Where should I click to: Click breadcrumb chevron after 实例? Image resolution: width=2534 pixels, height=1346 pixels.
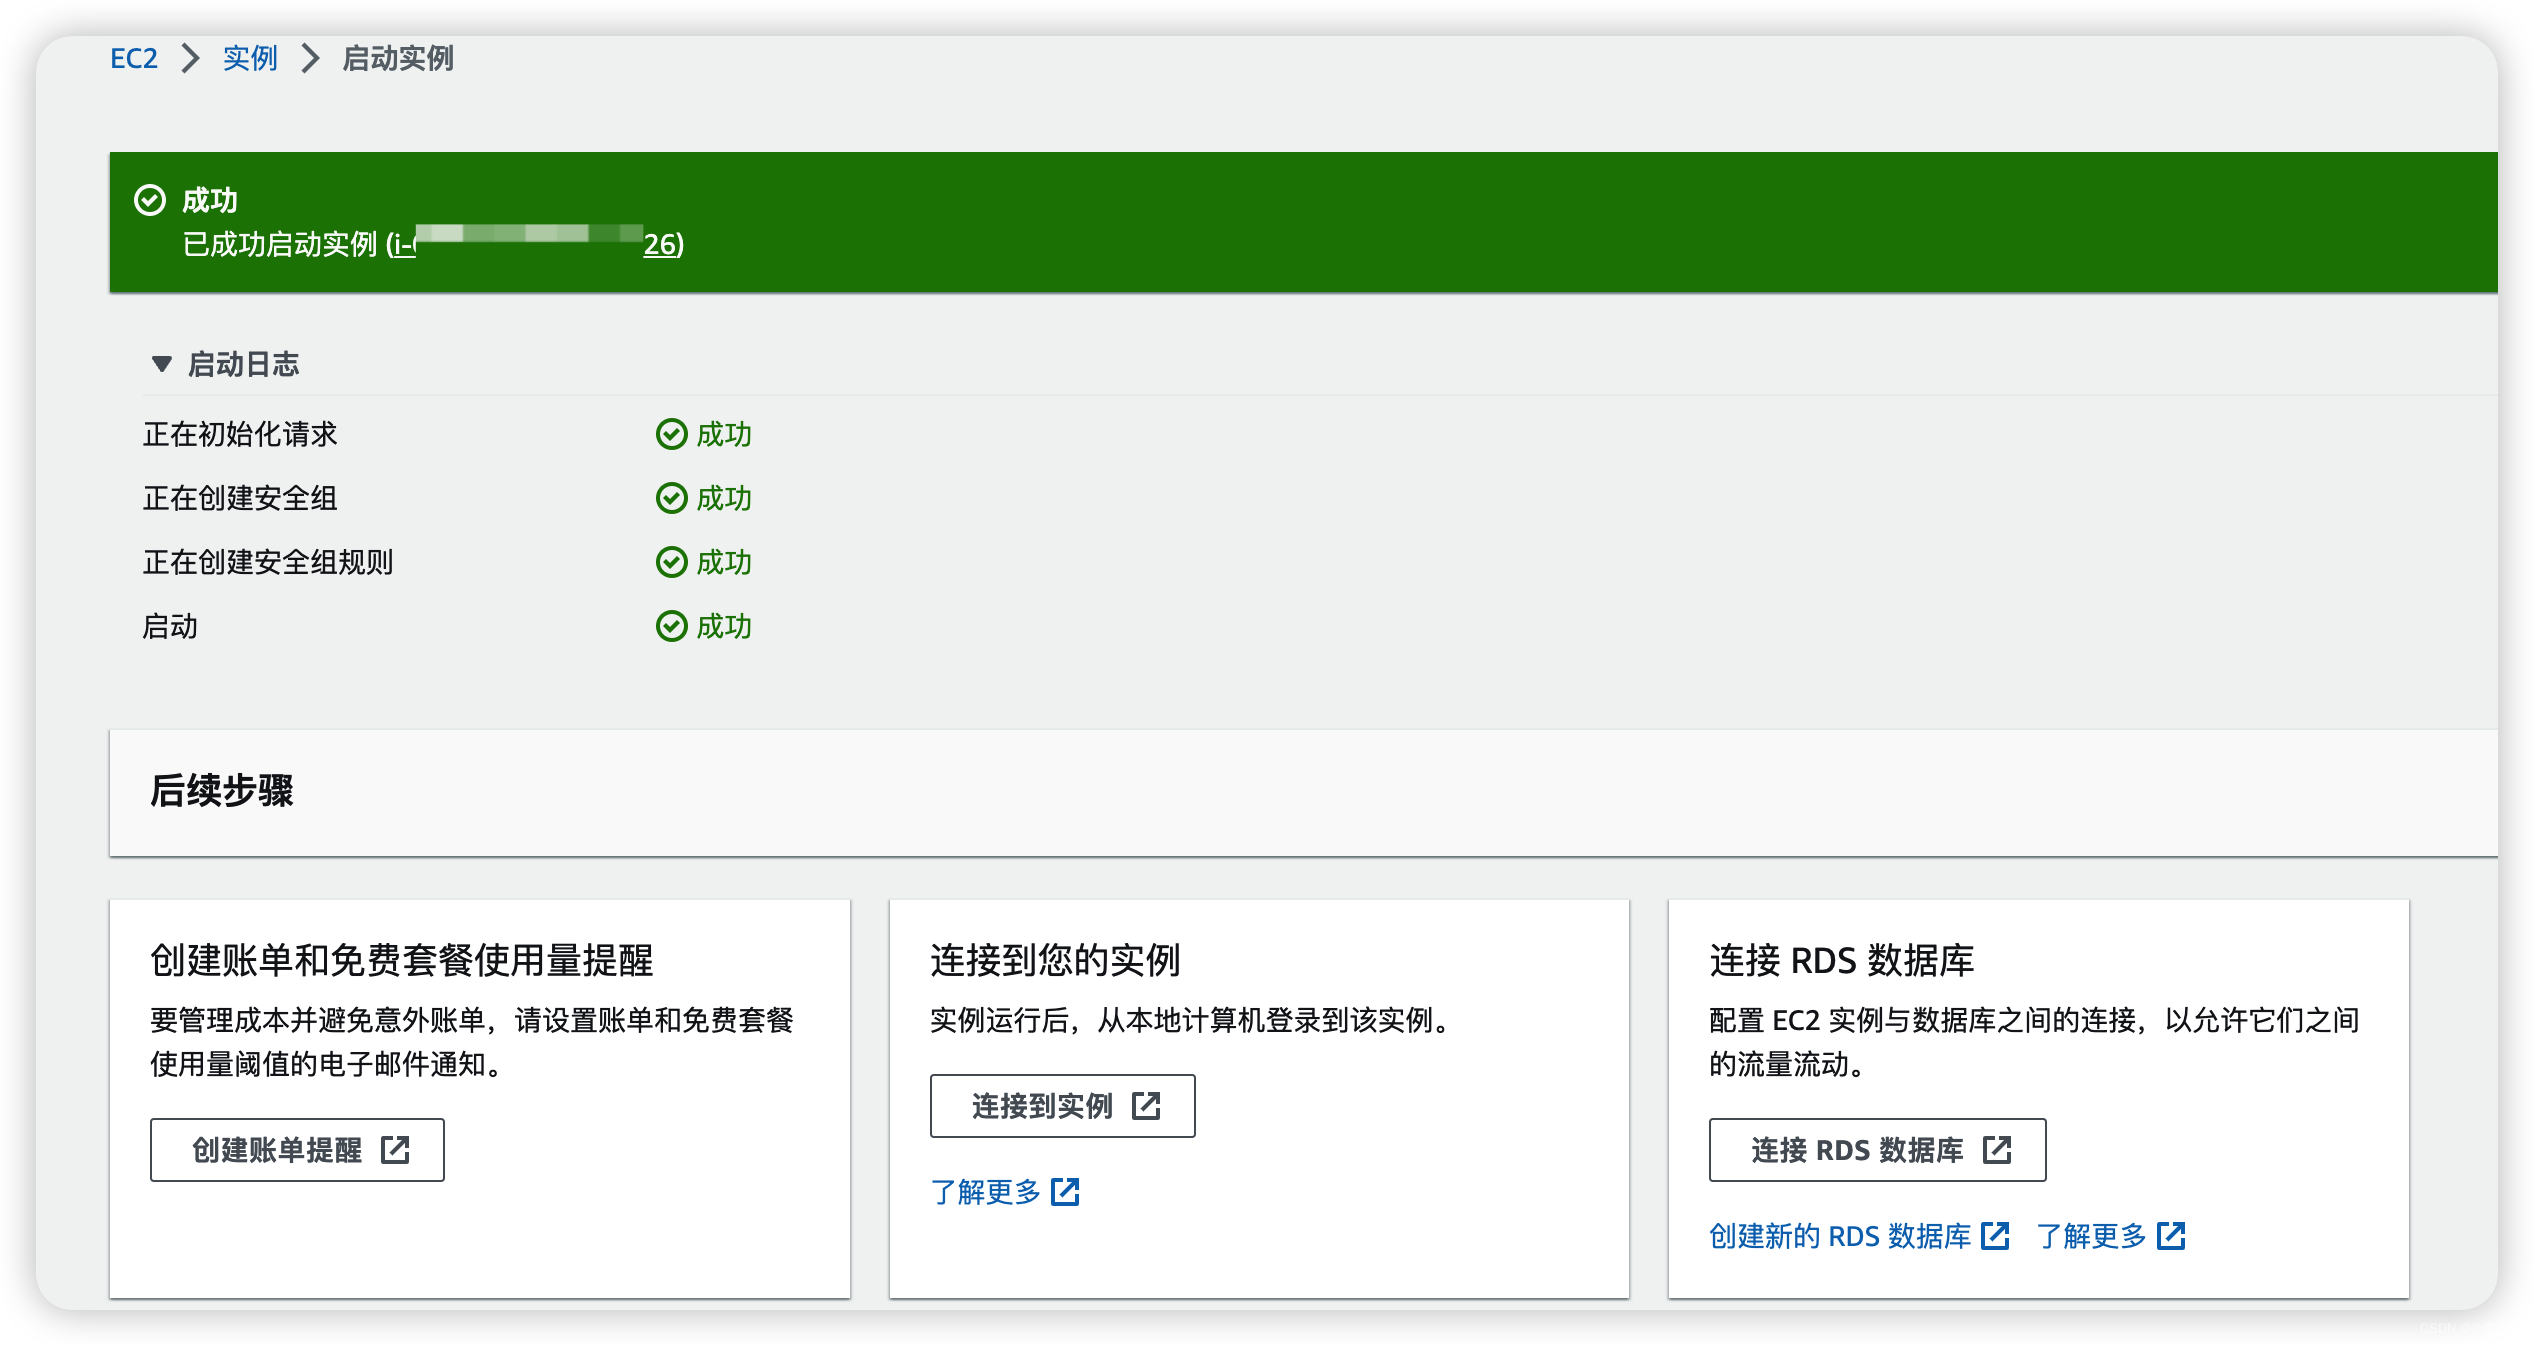pyautogui.click(x=310, y=58)
